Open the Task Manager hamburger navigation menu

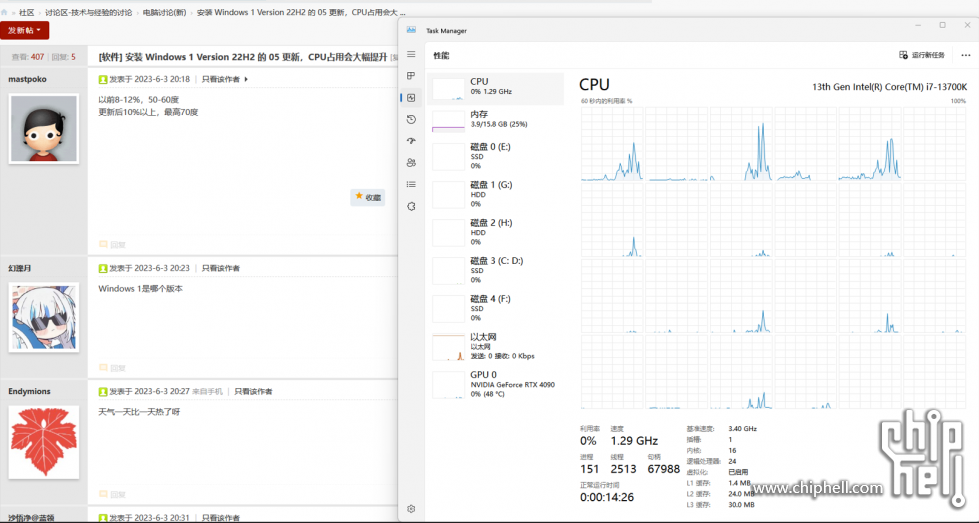click(x=411, y=54)
